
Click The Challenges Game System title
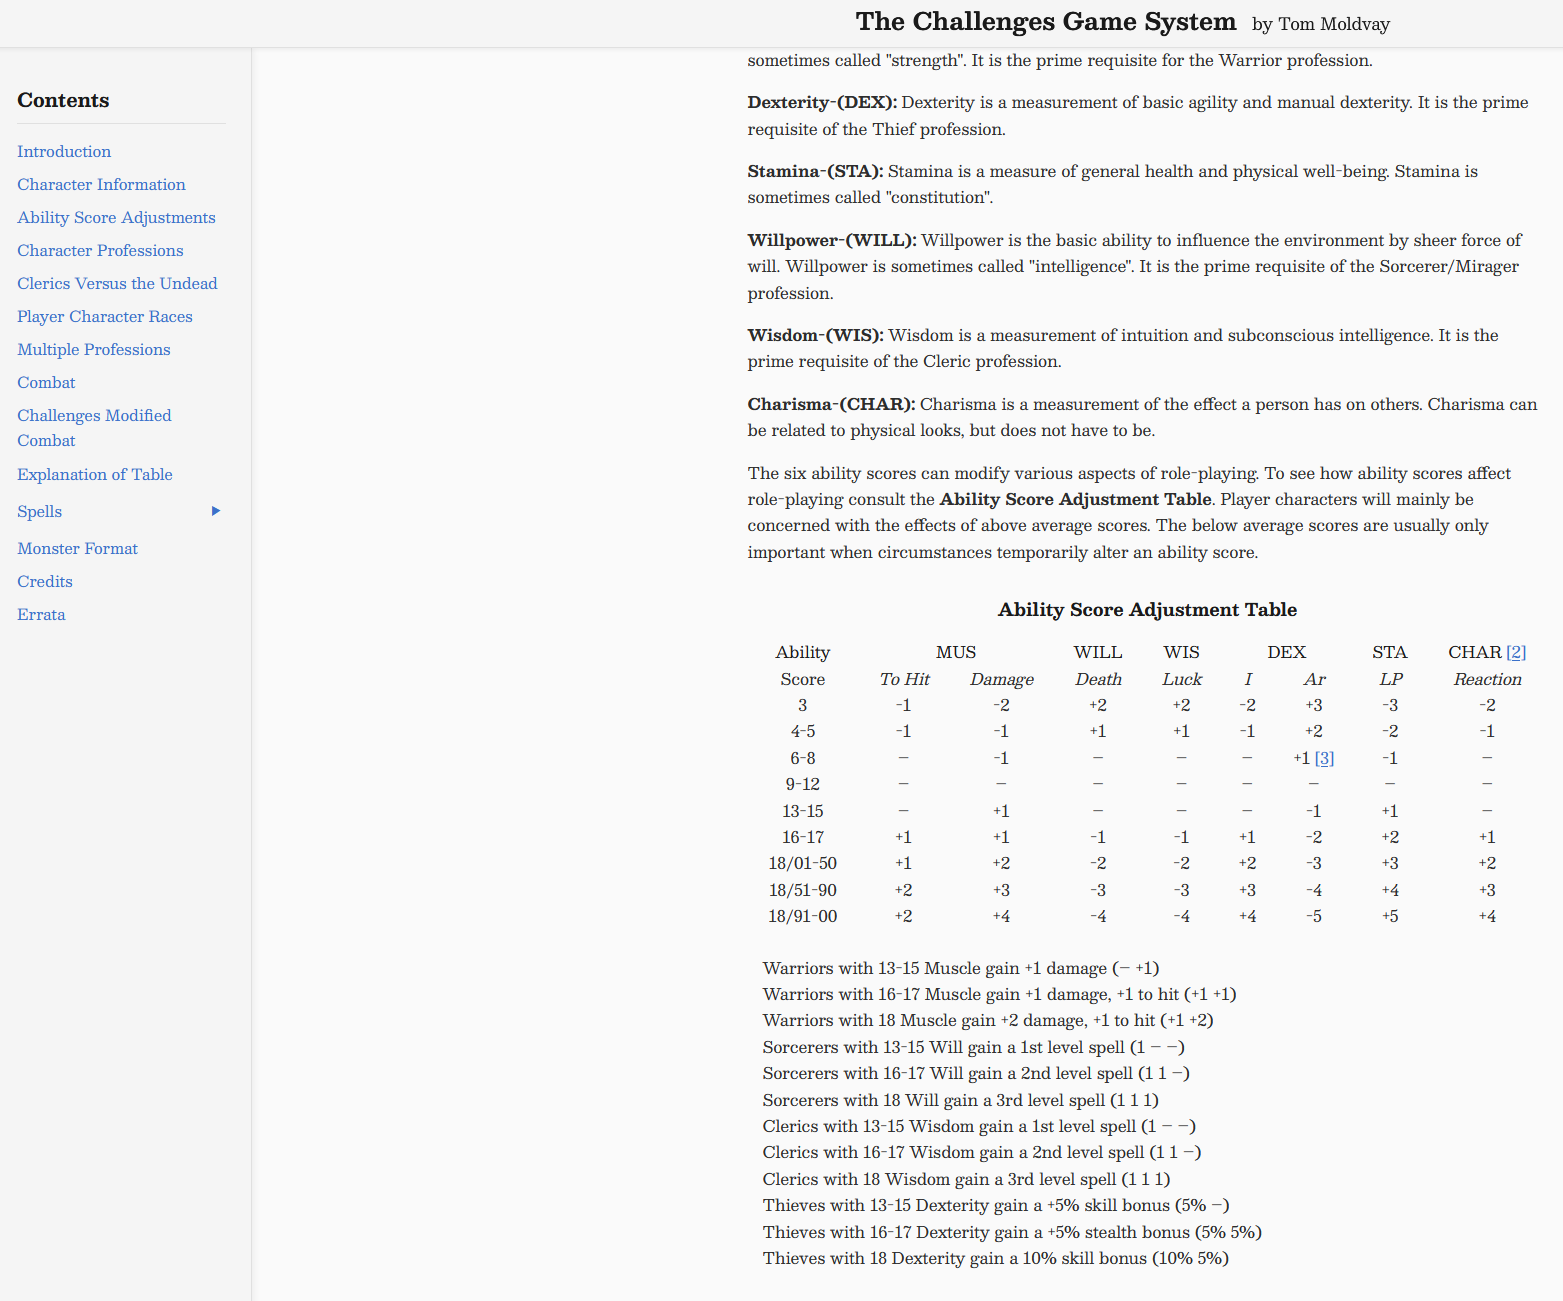click(x=1046, y=22)
